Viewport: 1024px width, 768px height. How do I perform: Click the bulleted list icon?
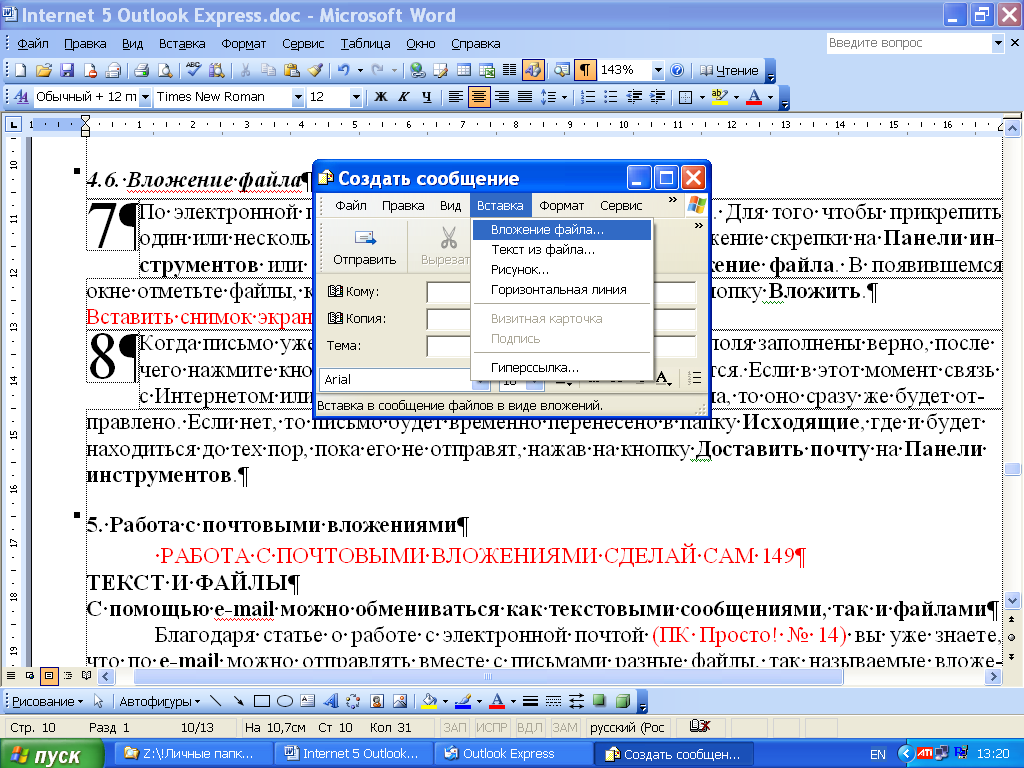[x=611, y=97]
